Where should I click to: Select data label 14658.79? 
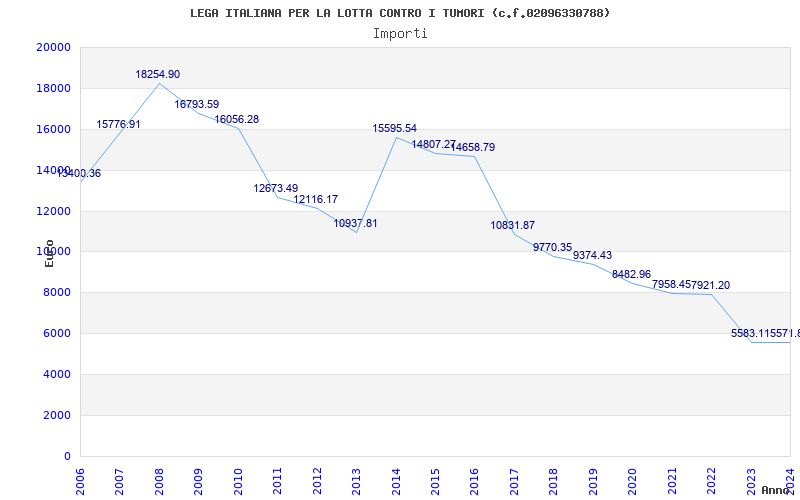473,147
